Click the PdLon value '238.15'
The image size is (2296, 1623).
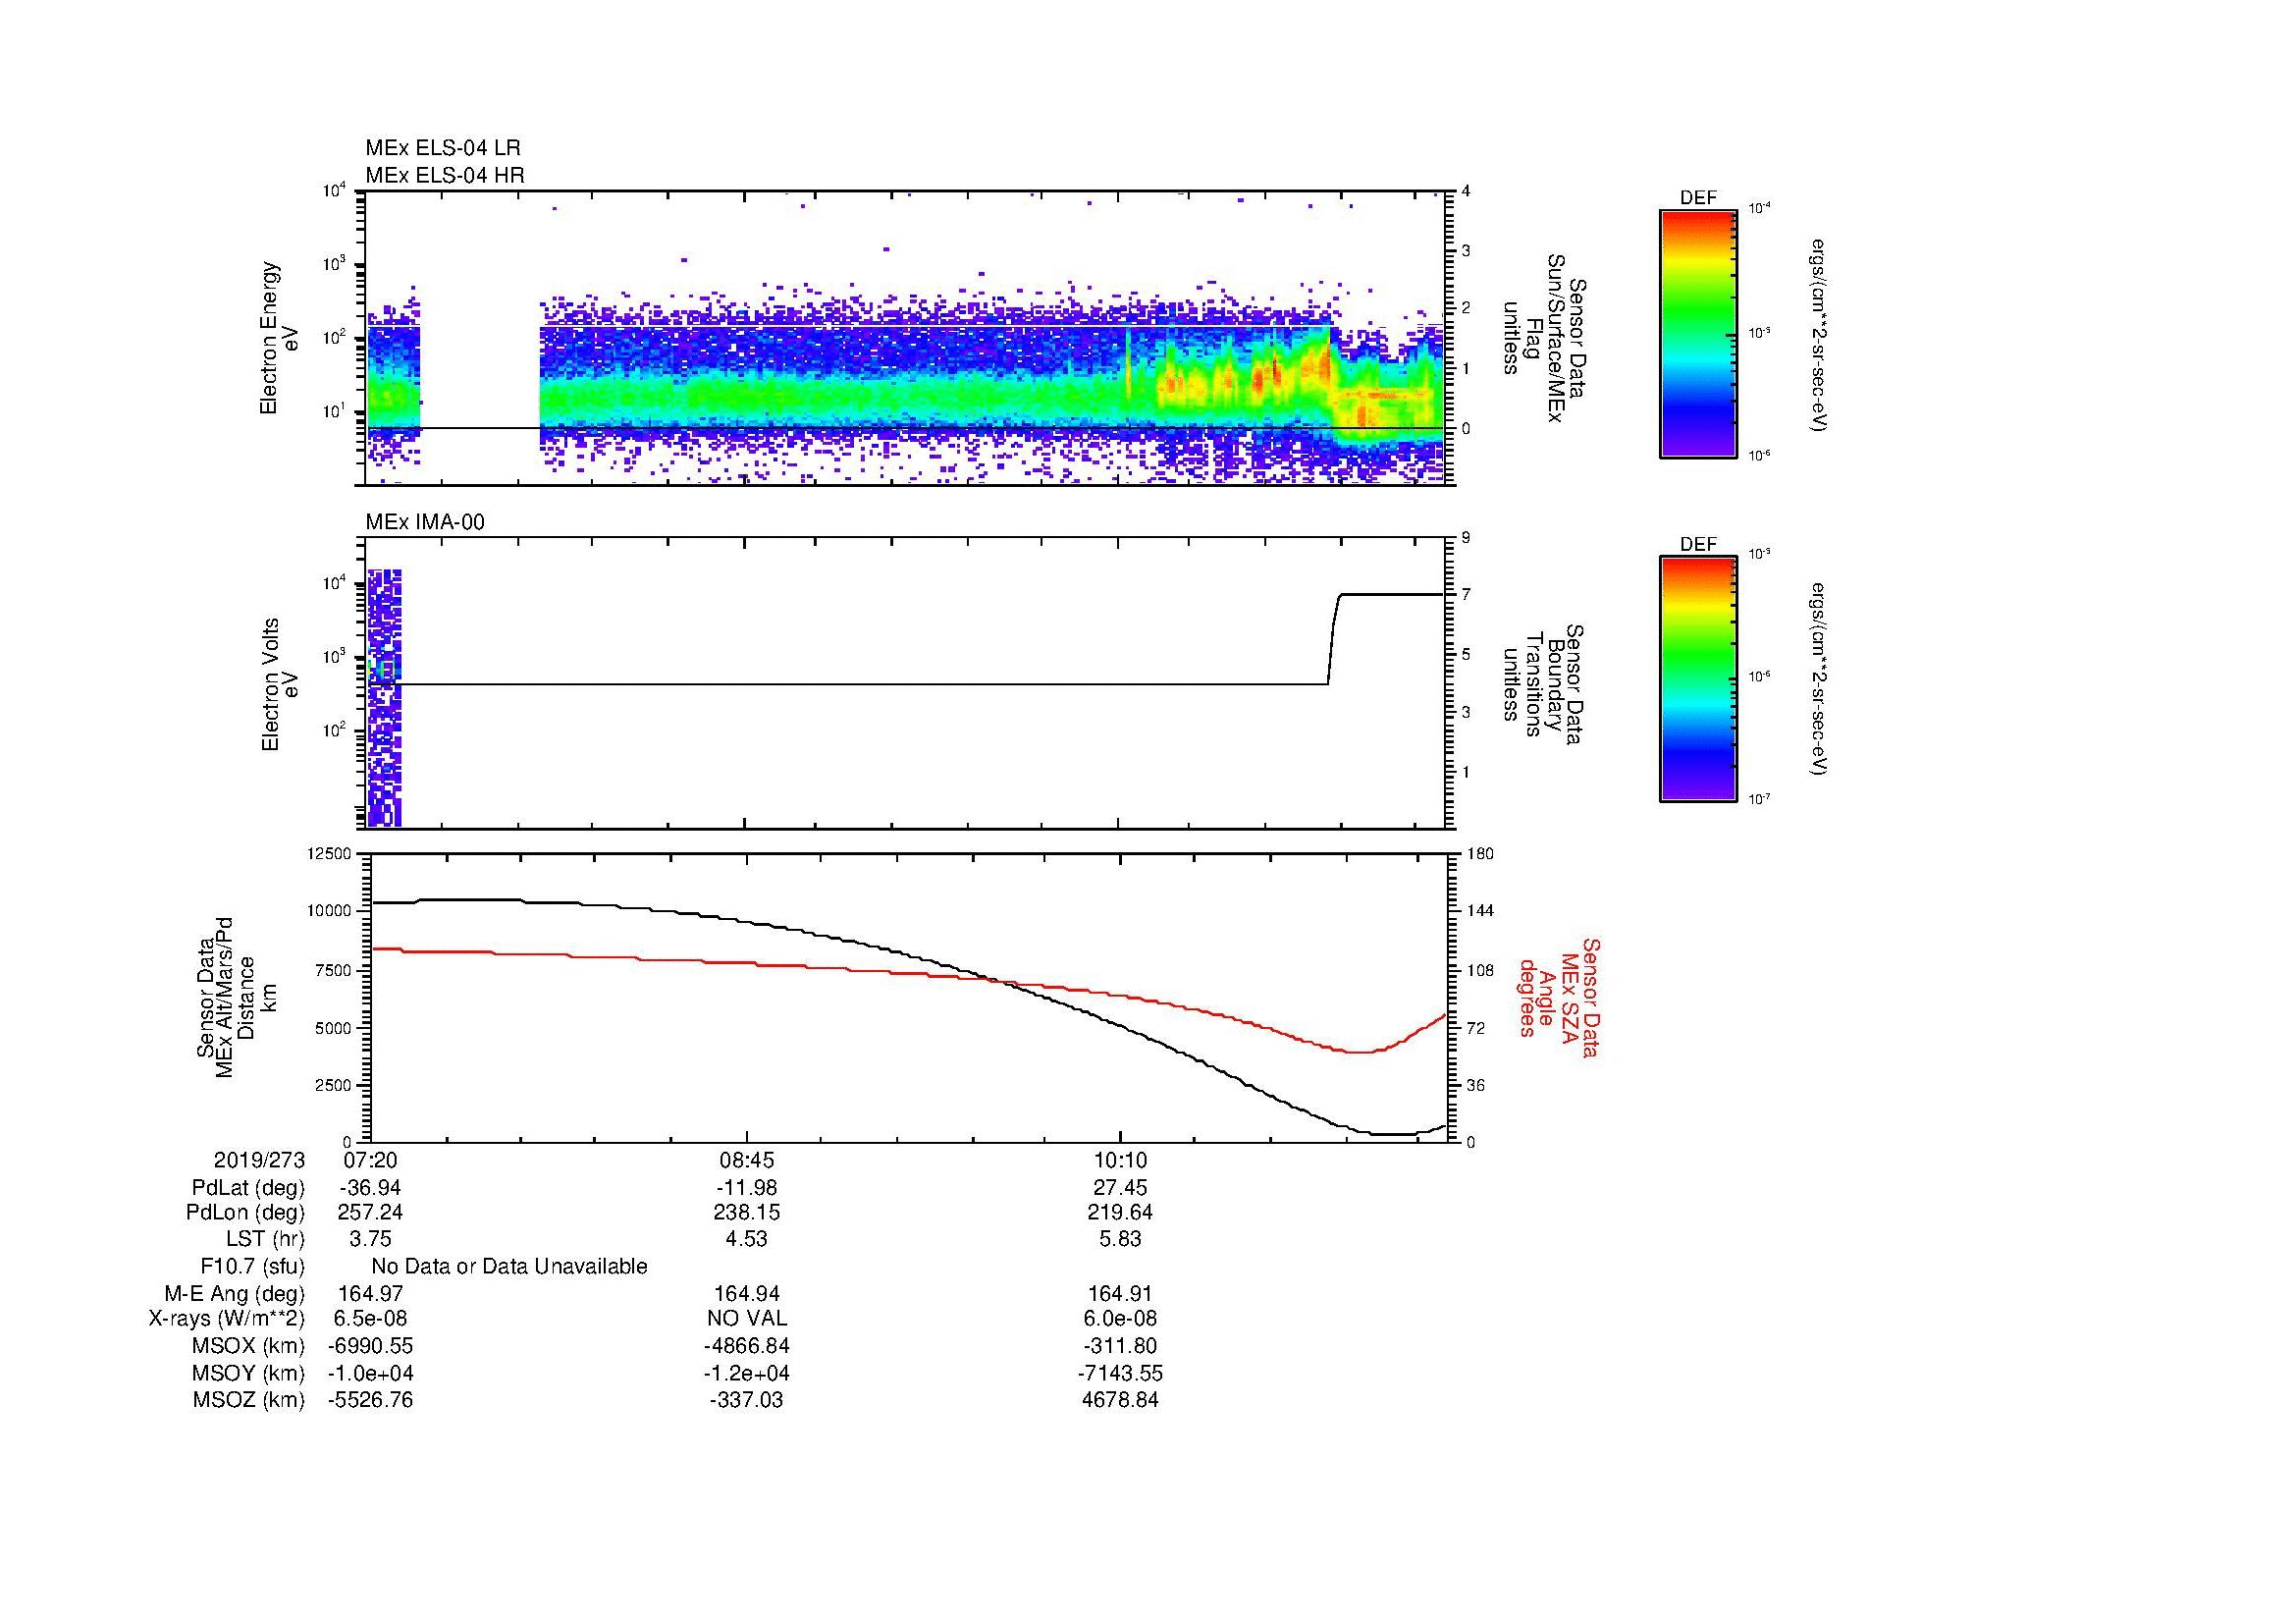(x=746, y=1213)
